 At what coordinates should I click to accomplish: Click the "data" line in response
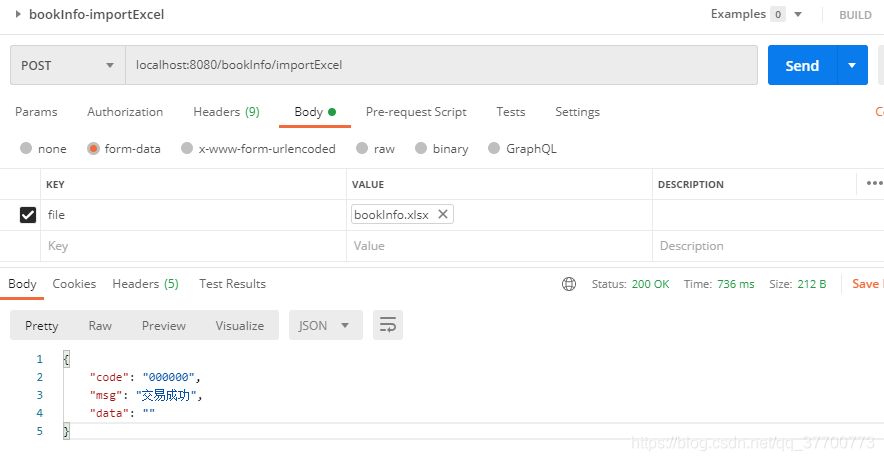(x=122, y=413)
